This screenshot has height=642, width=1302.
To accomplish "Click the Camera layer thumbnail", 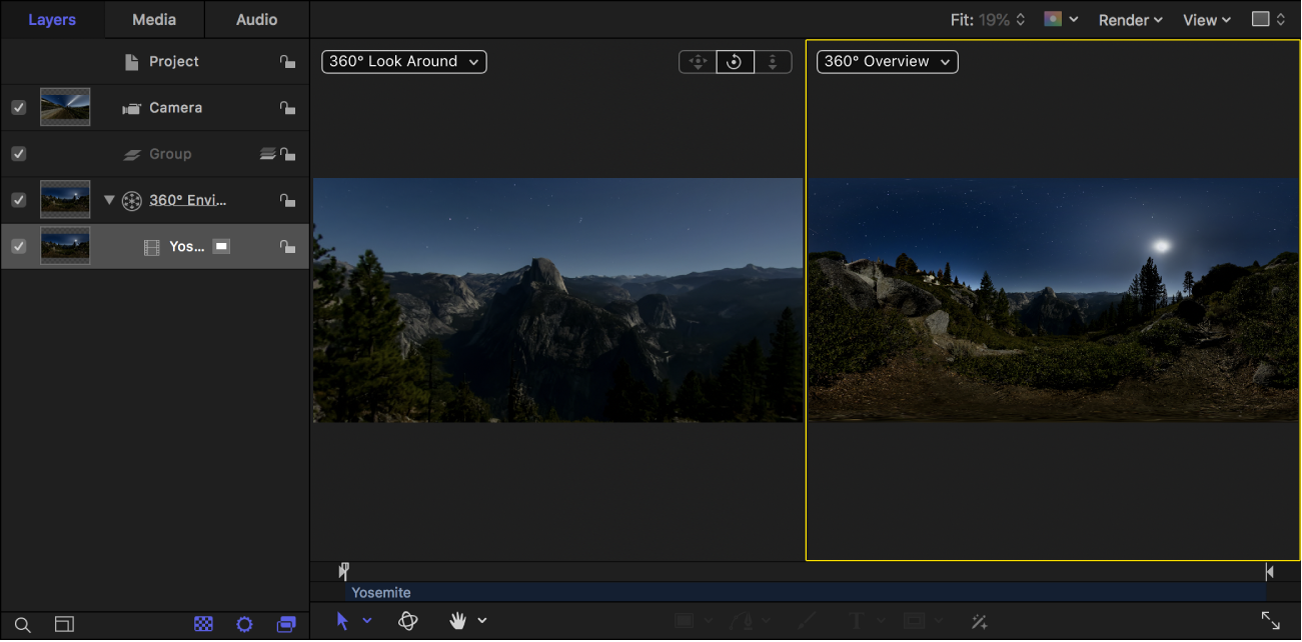I will [64, 107].
